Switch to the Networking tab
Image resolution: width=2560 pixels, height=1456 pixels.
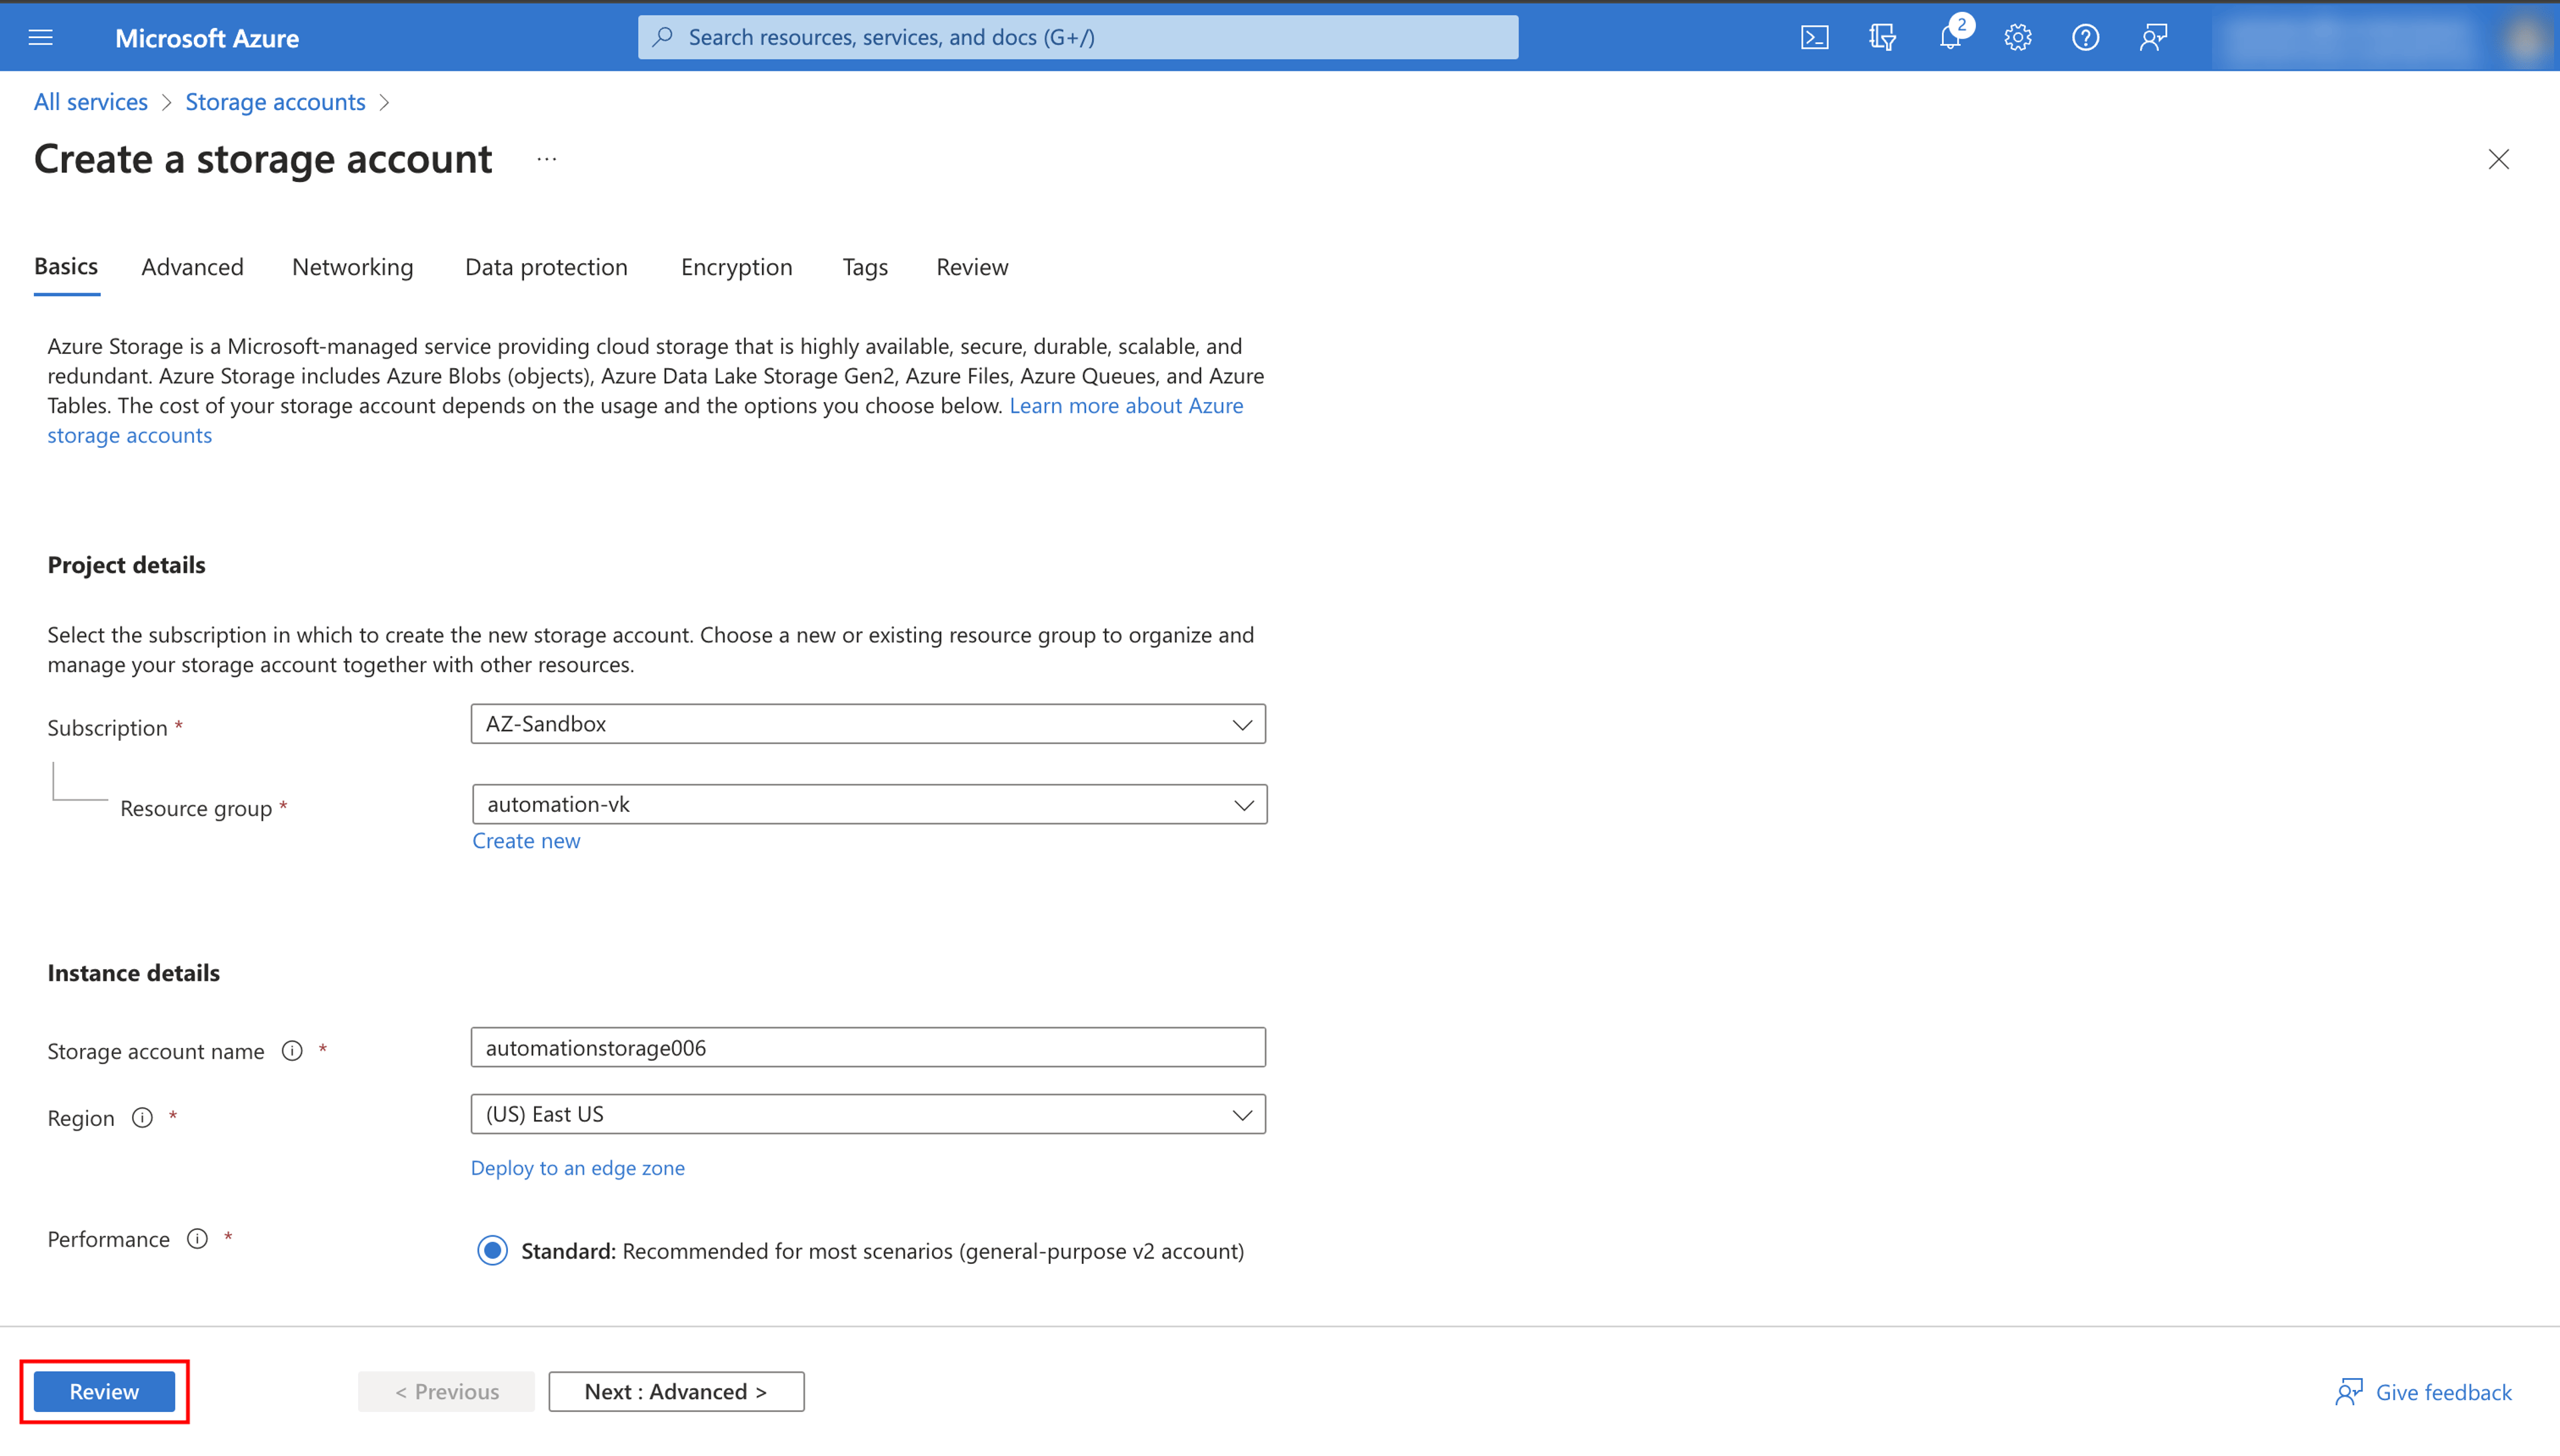coord(352,267)
